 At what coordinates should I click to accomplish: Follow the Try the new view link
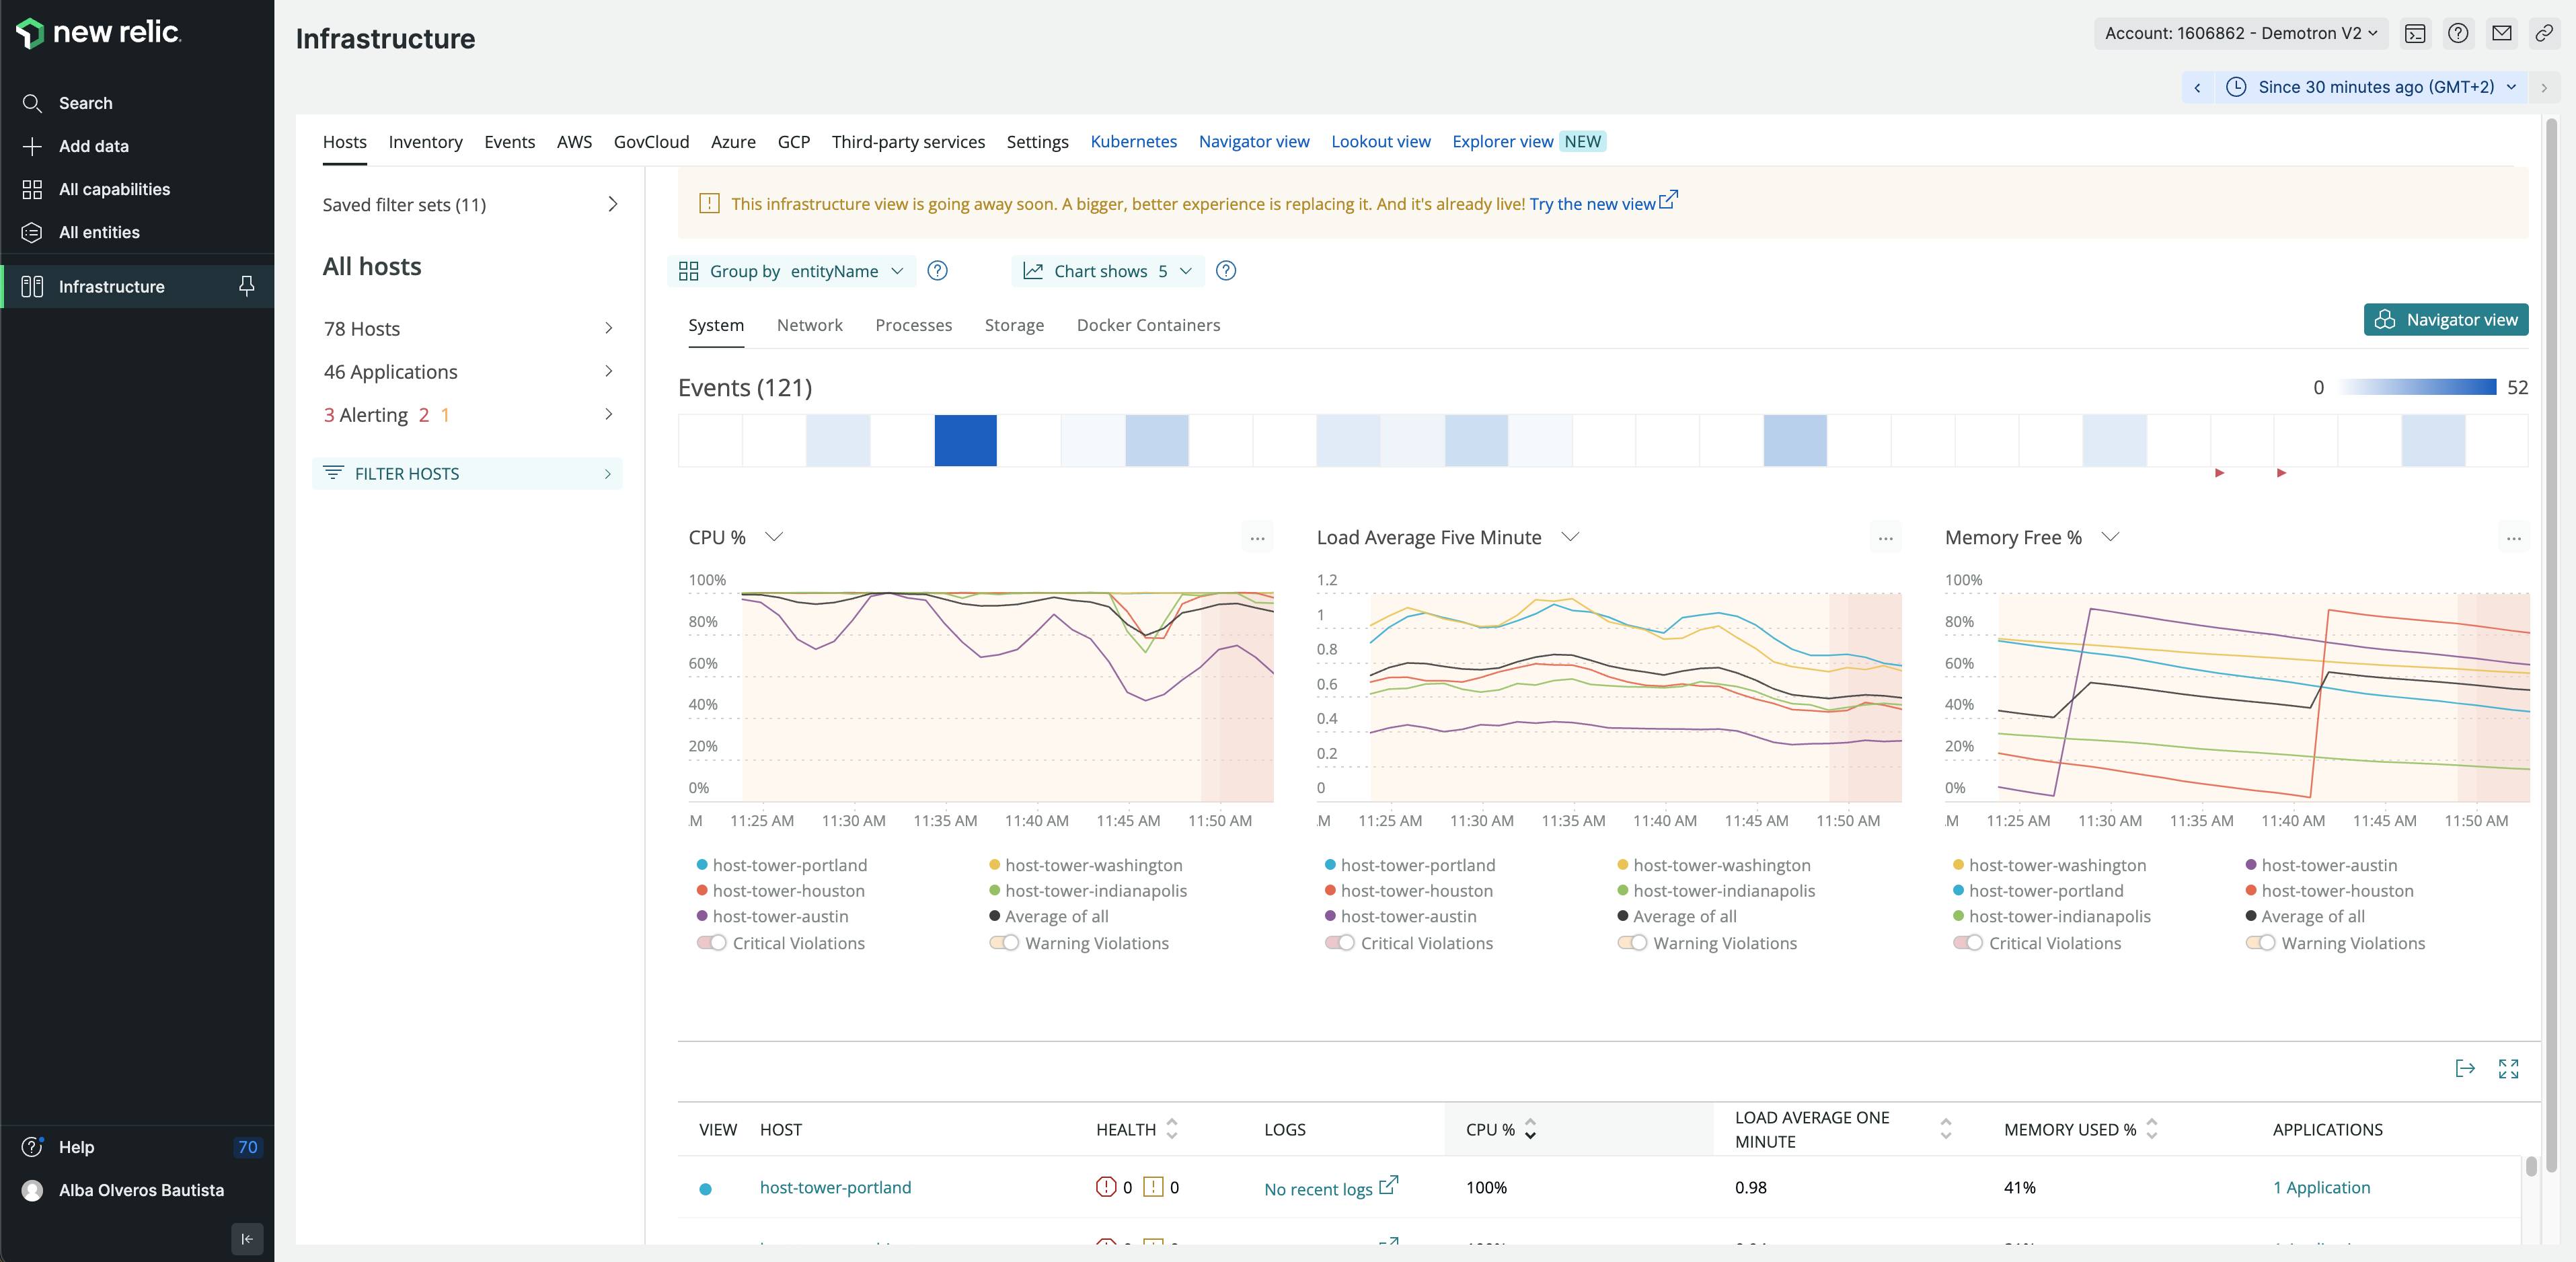[1603, 203]
